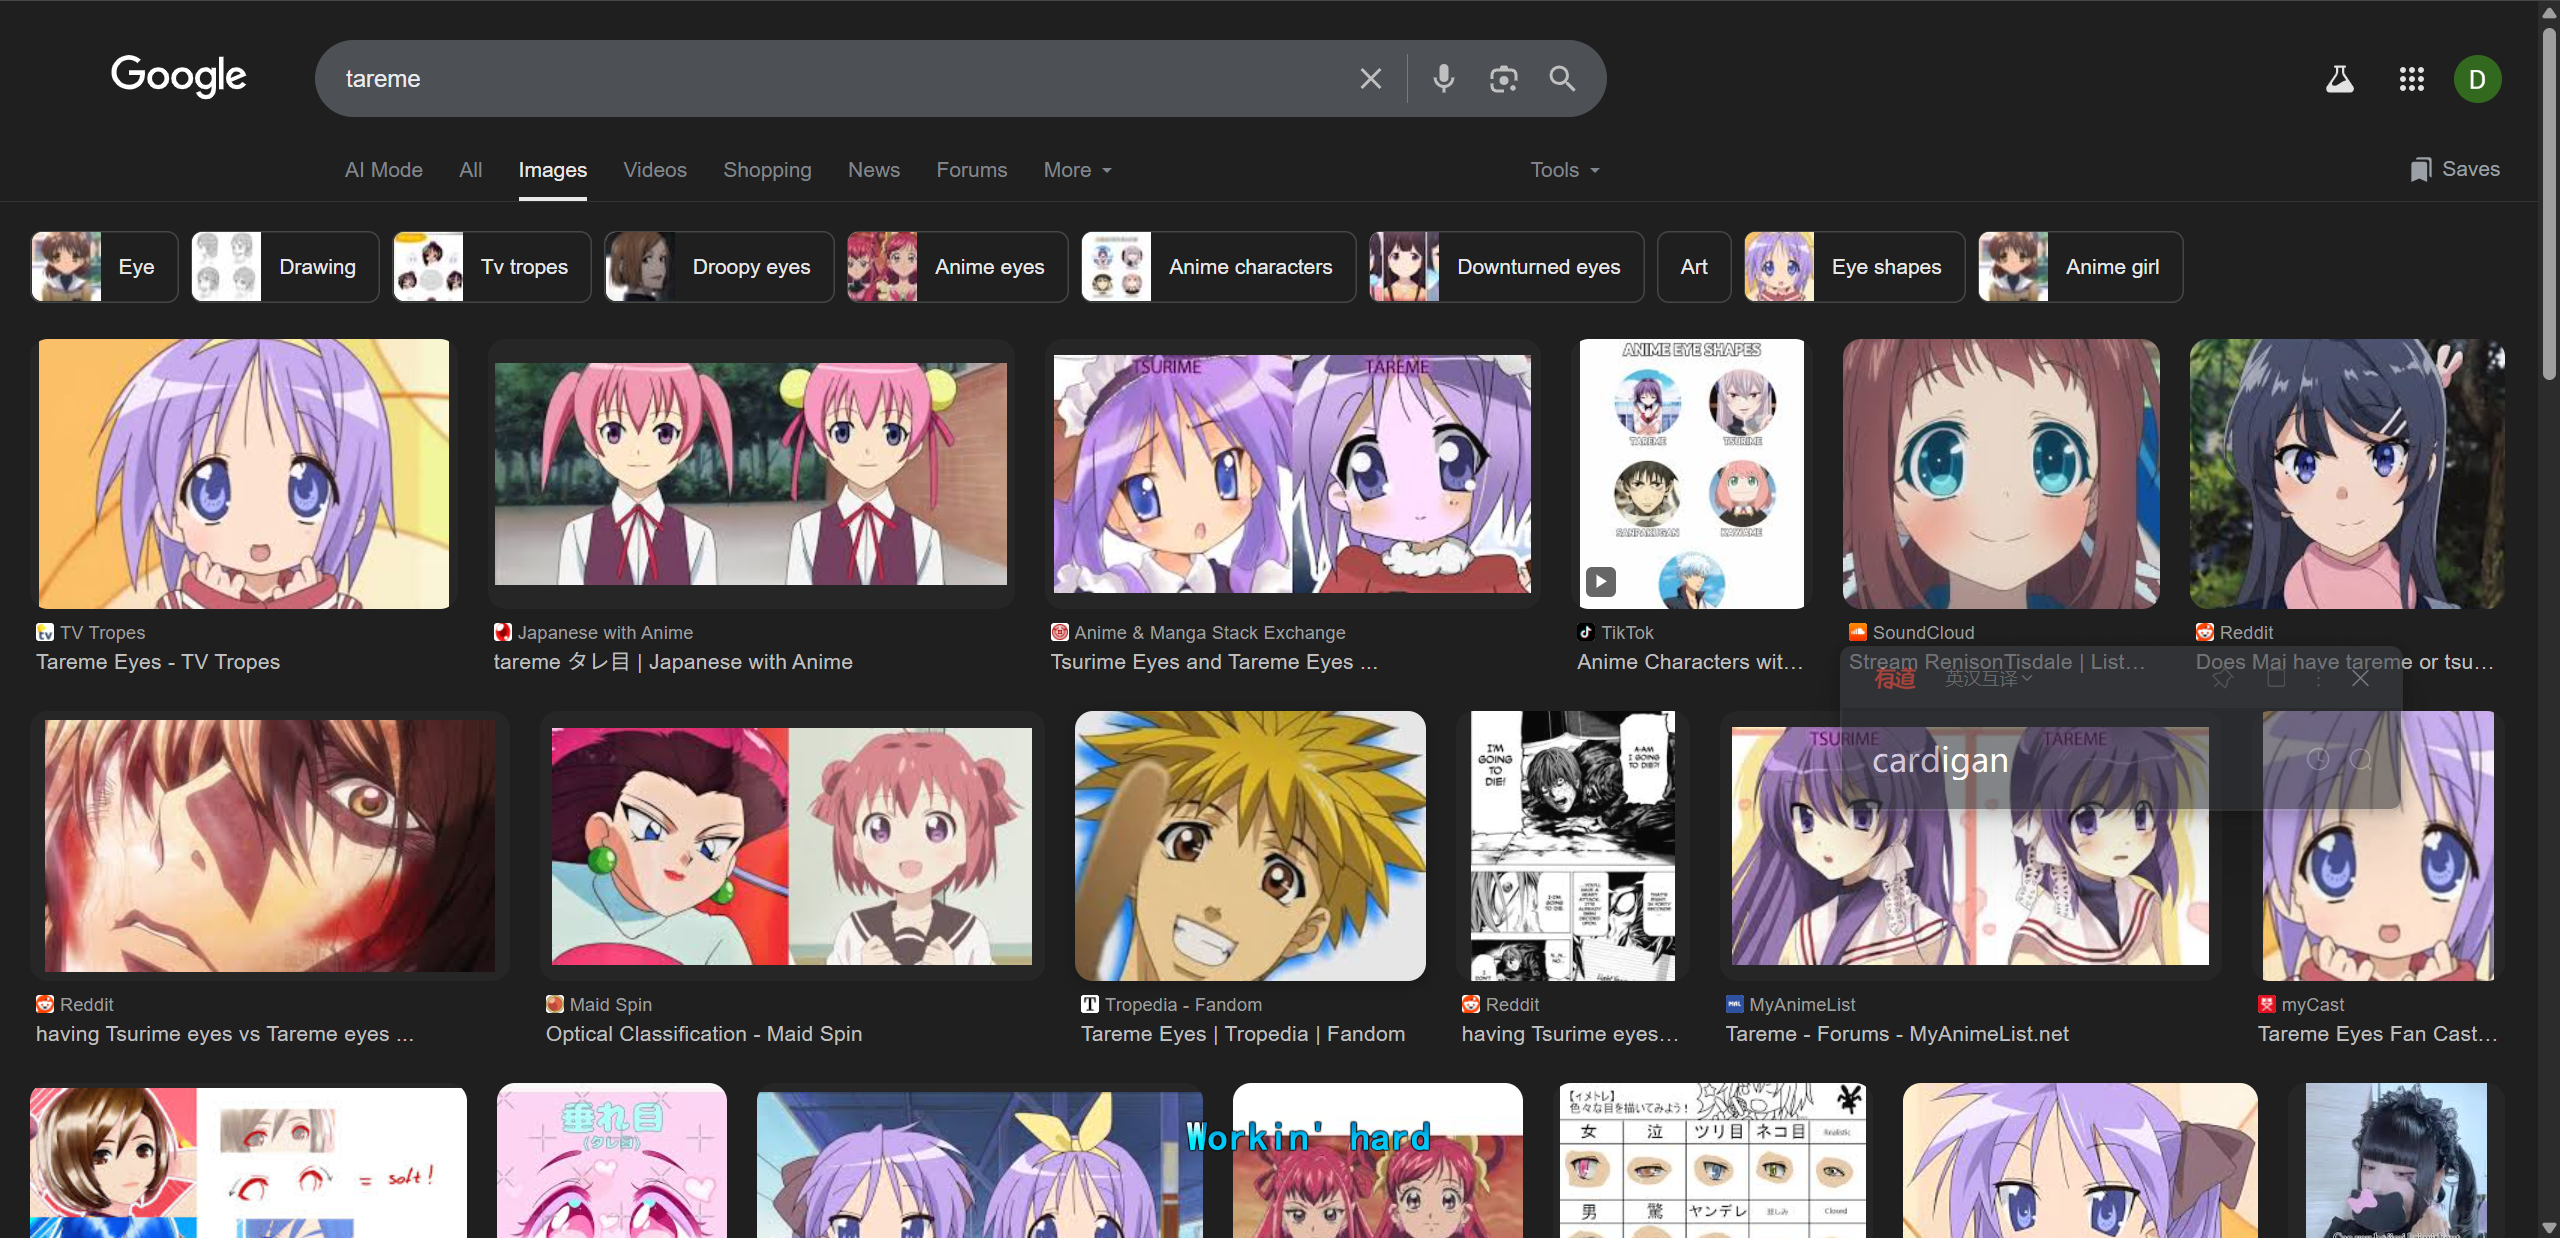Filter results with the Eye chip

(x=105, y=267)
